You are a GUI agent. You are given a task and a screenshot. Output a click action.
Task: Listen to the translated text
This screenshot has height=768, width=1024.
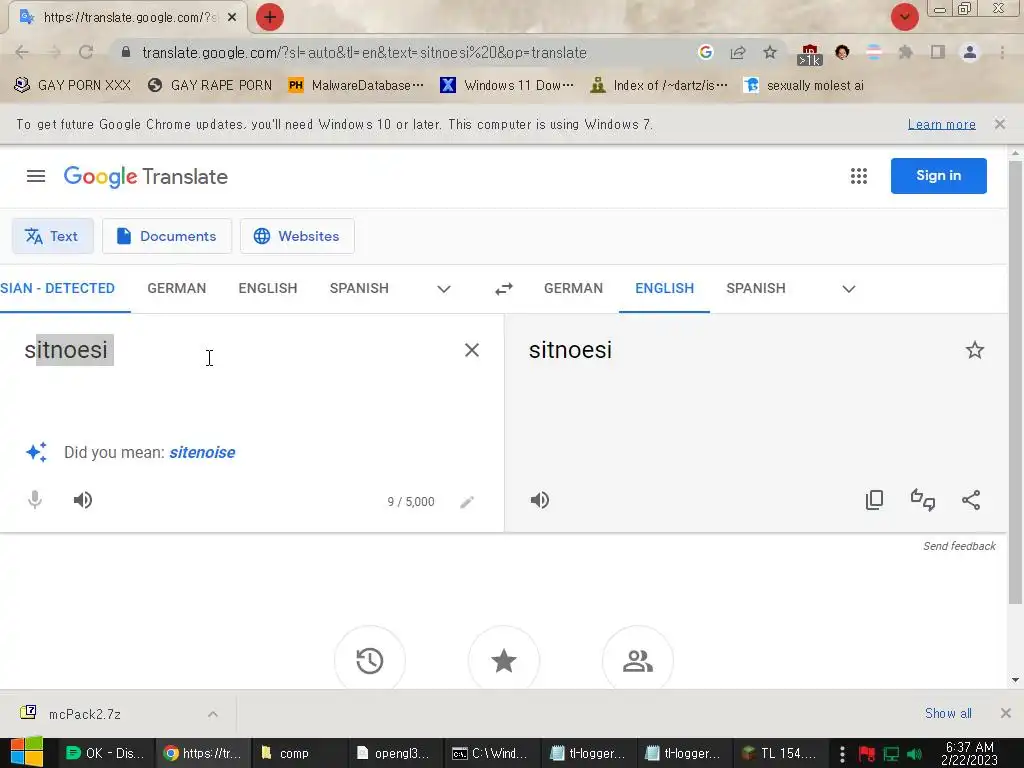[x=540, y=500]
